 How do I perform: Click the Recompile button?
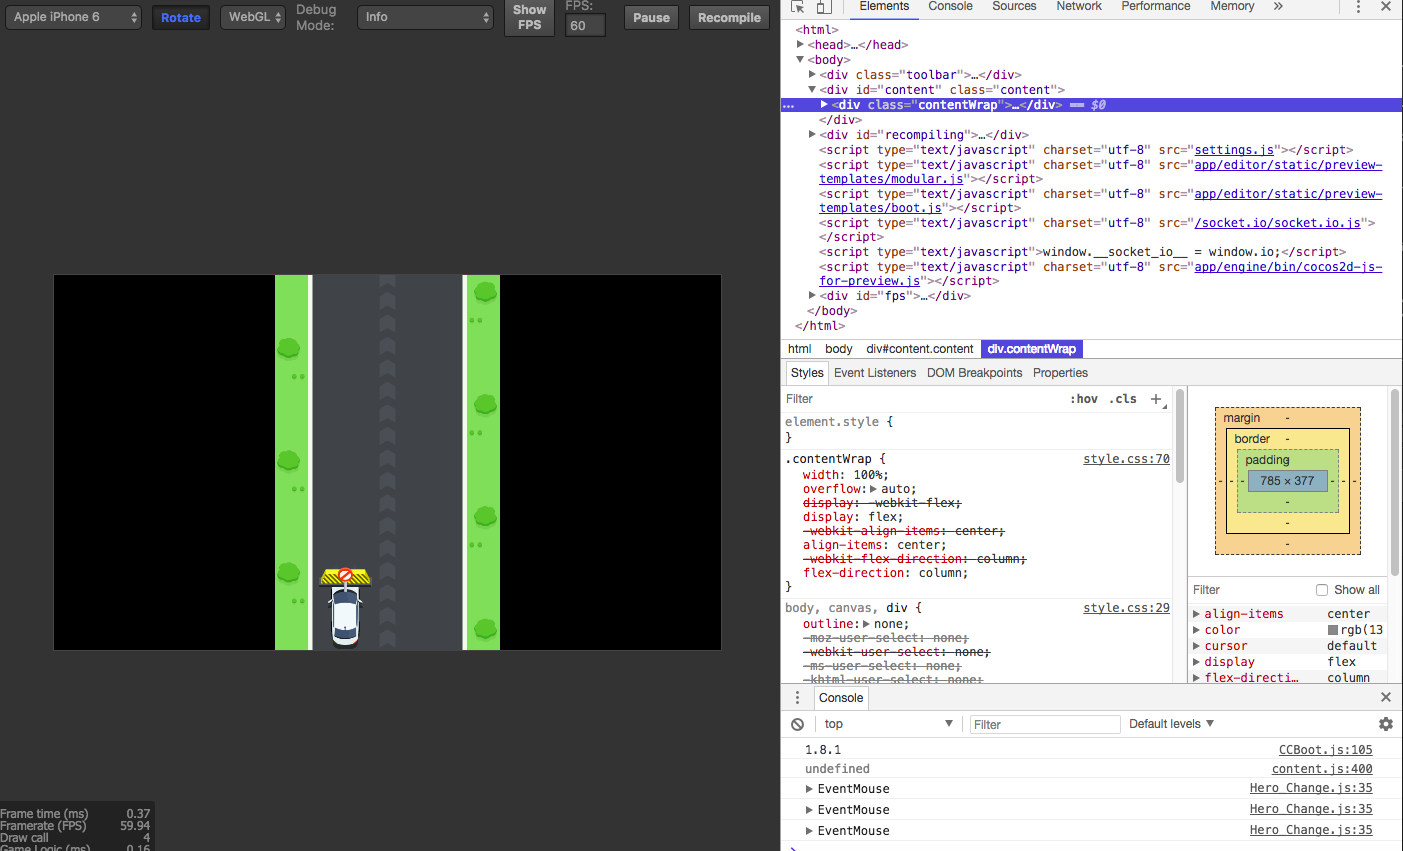pos(729,18)
